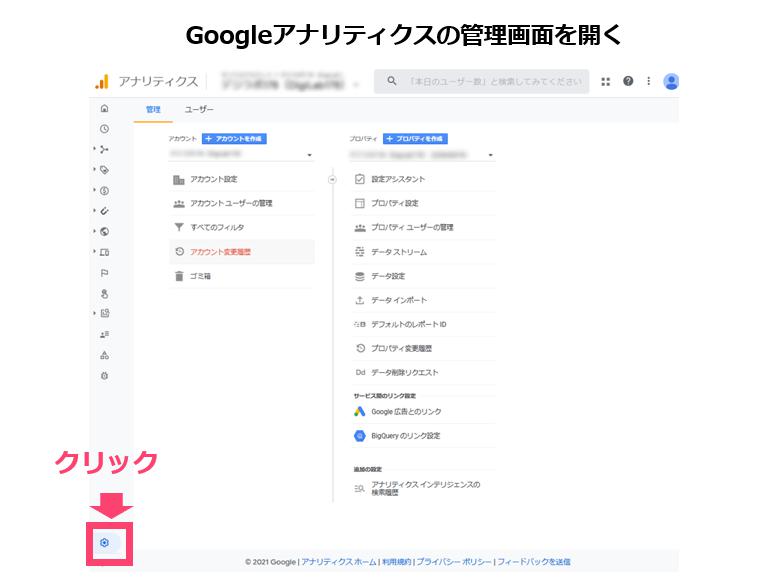The width and height of the screenshot is (774, 585).
Task: Click the すべてのフィルタ funnel icon
Action: (179, 227)
